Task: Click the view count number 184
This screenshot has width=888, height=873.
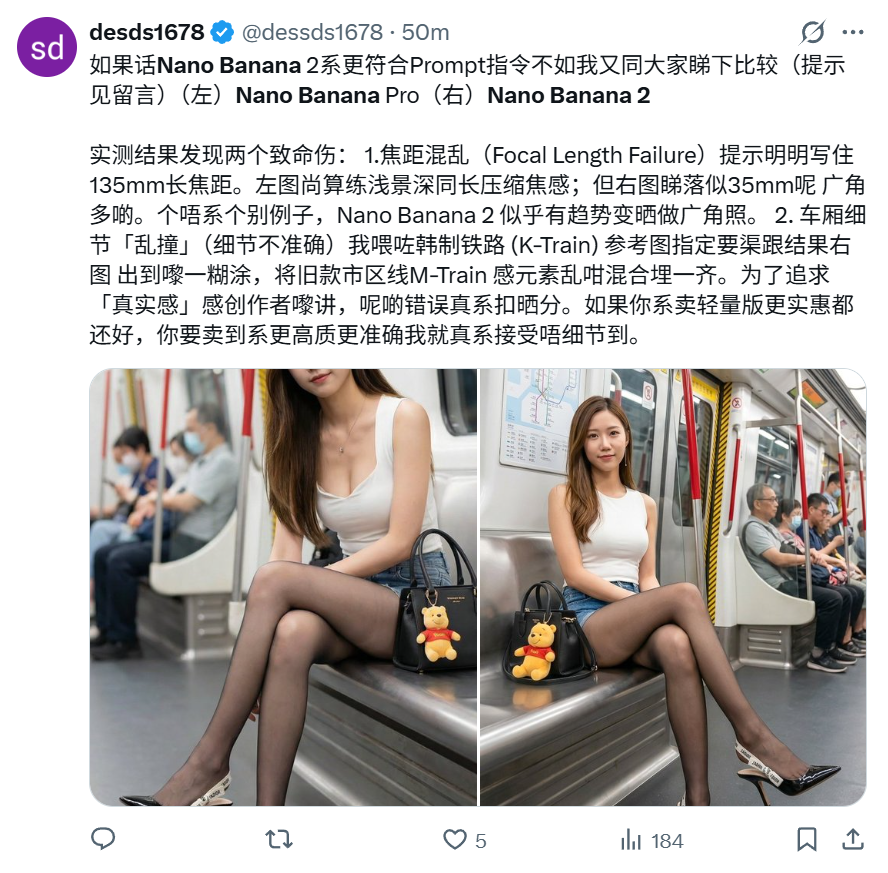Action: click(667, 841)
